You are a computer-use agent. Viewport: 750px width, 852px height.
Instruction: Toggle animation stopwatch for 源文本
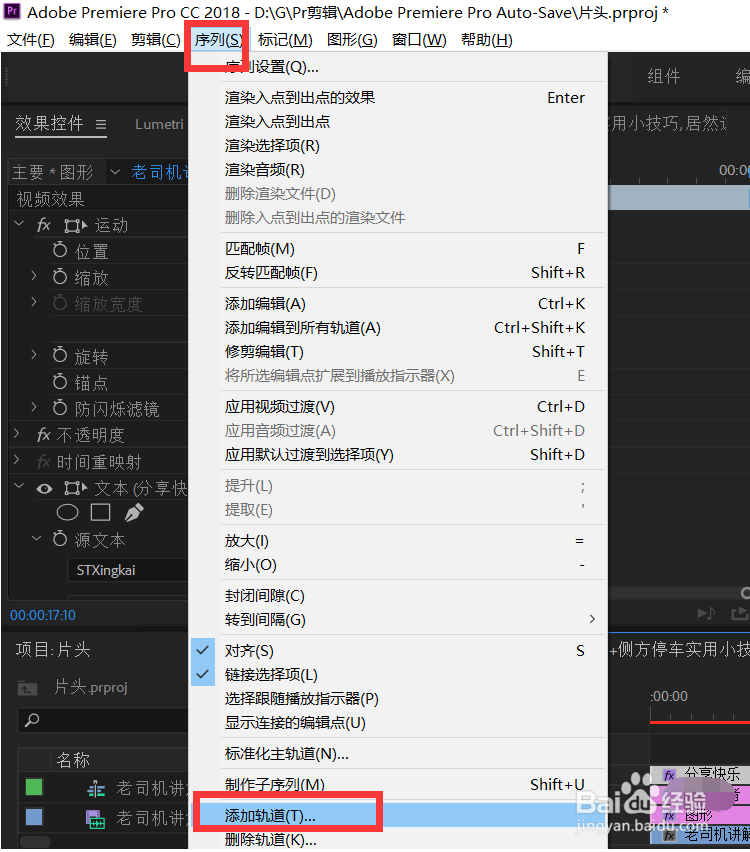(x=60, y=538)
